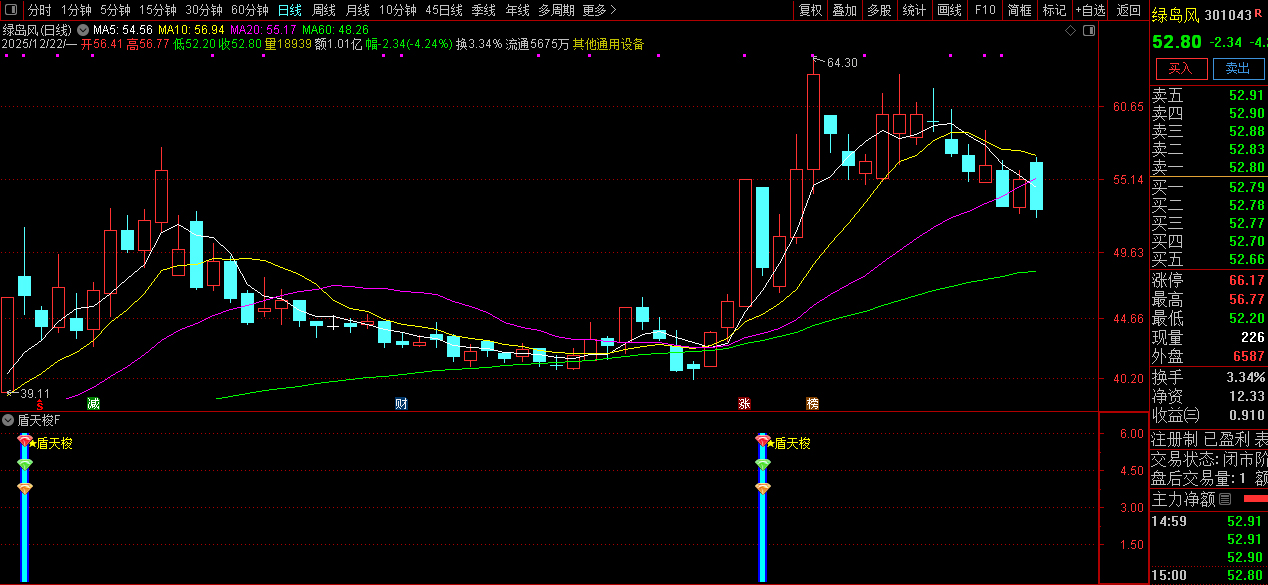This screenshot has height=585, width=1268.
Task: Click the 财 financial report marker
Action: (x=401, y=404)
